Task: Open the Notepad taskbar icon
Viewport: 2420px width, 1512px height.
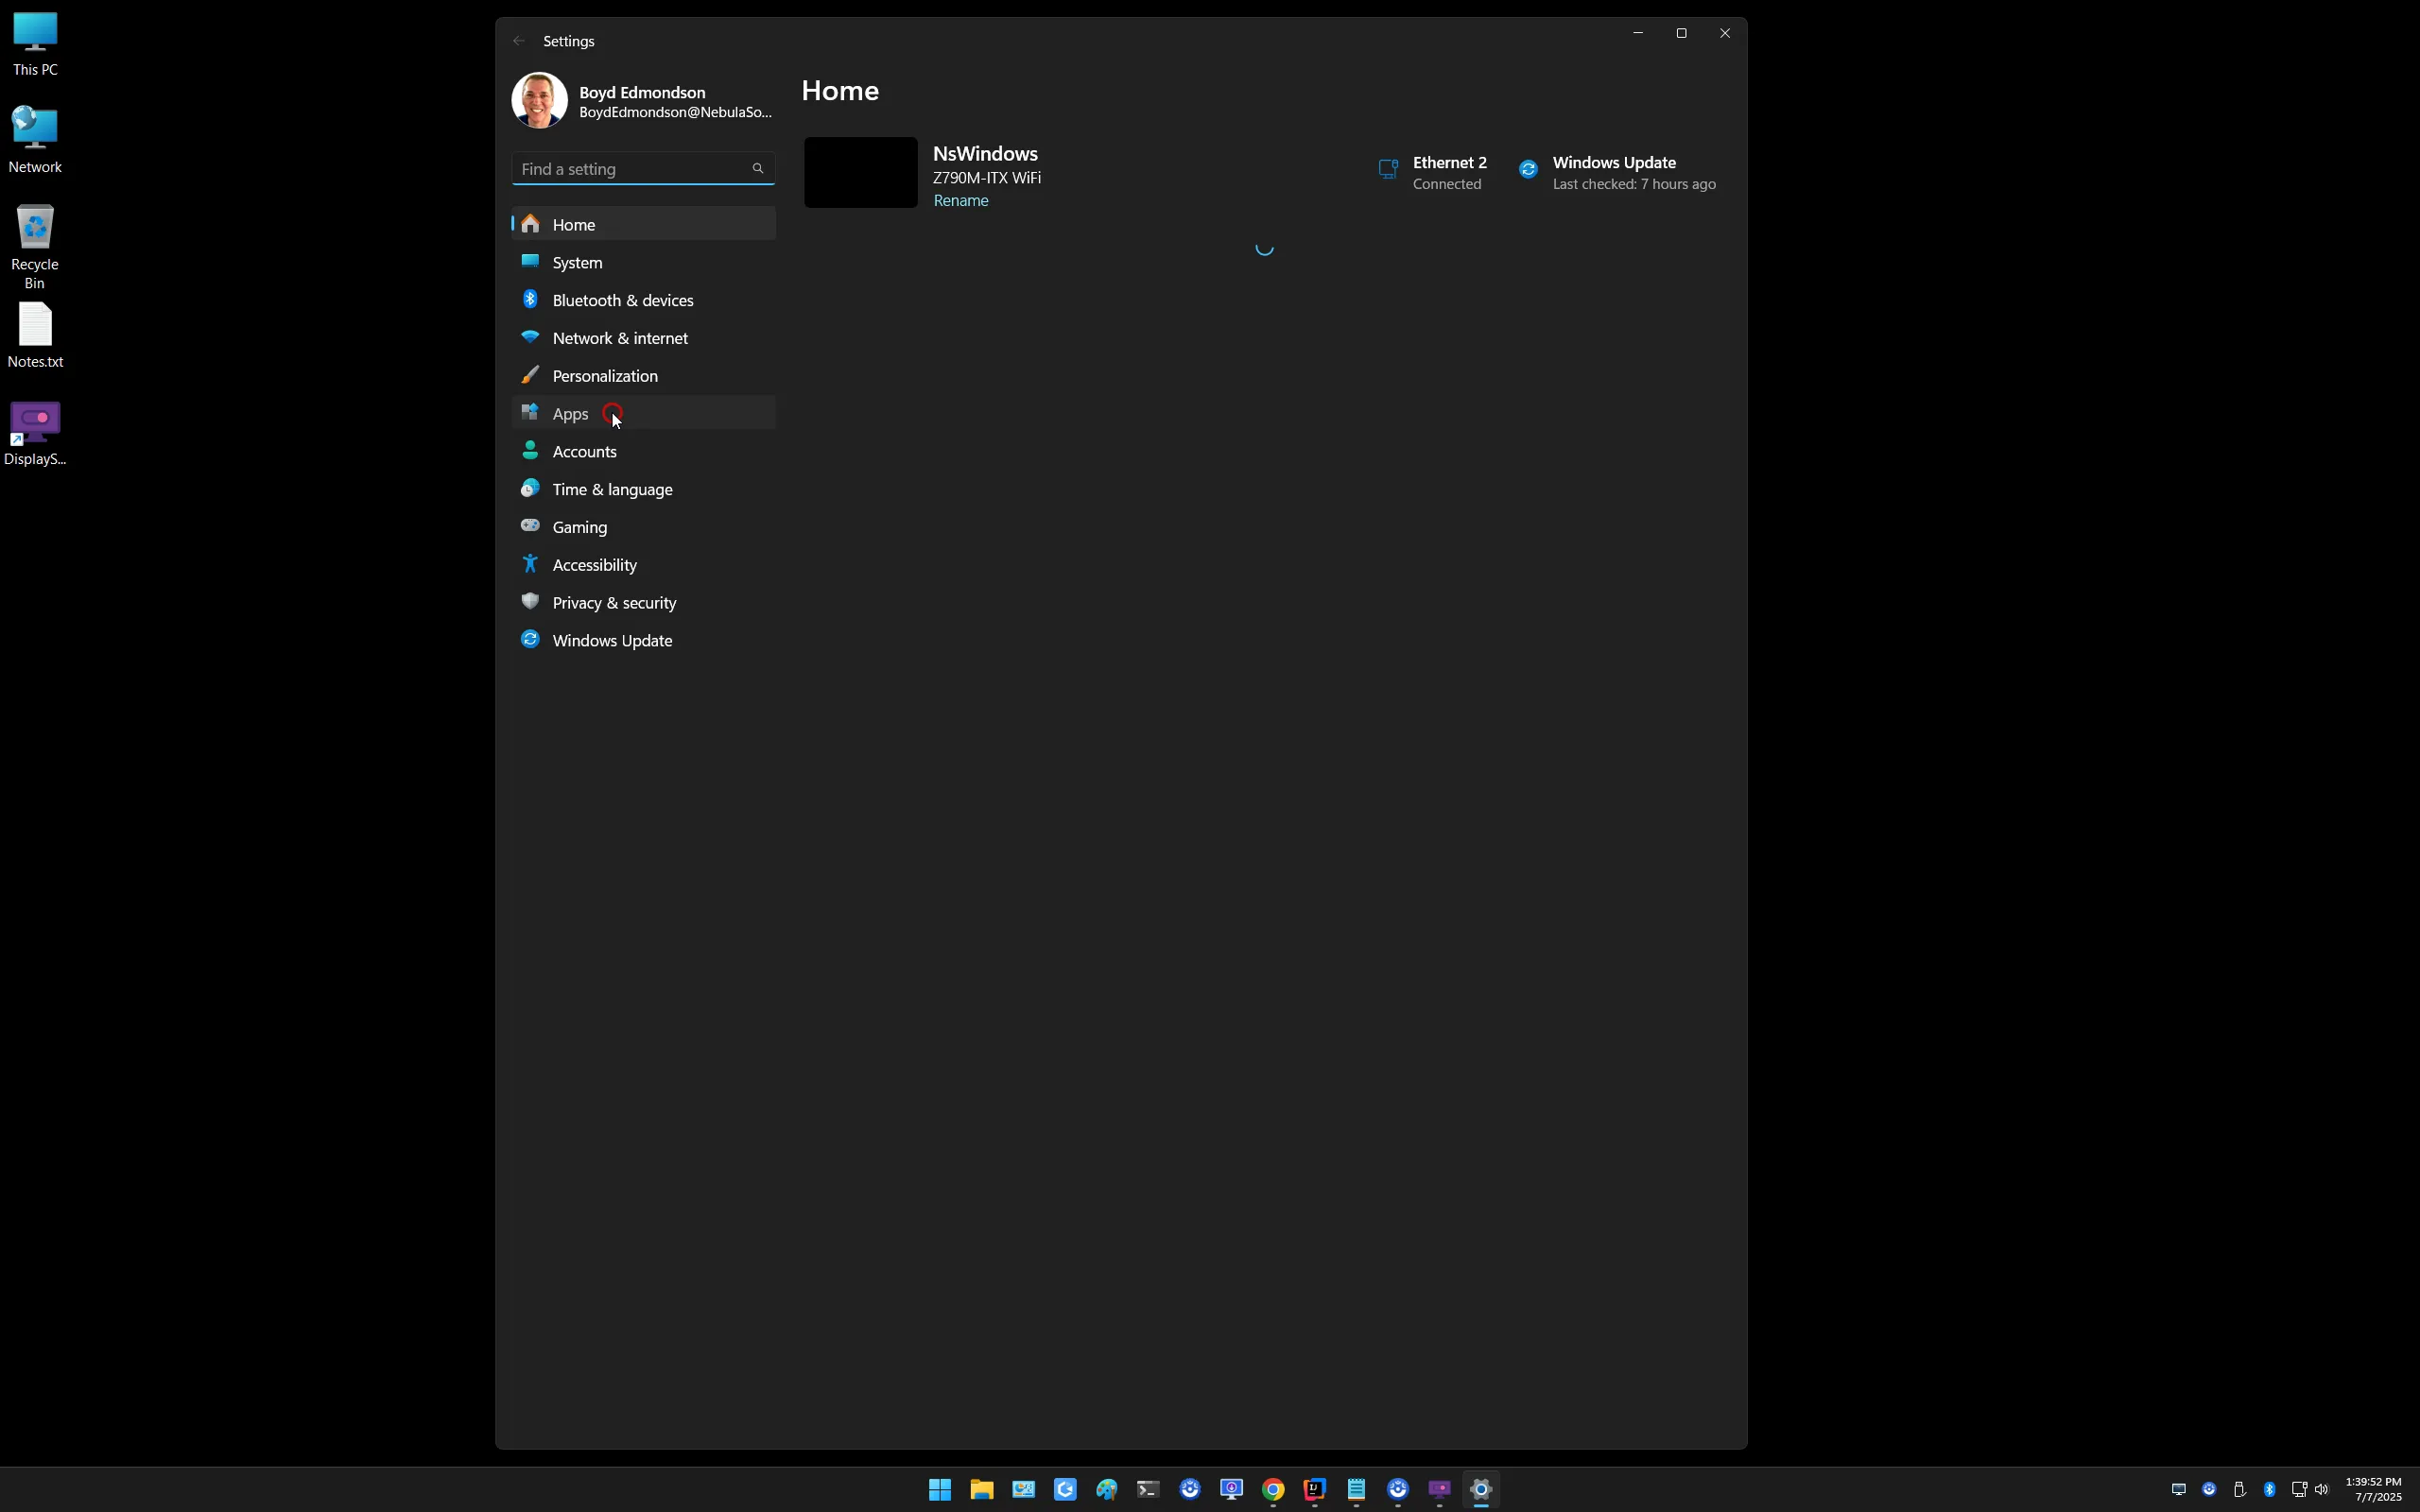Action: tap(1356, 1489)
